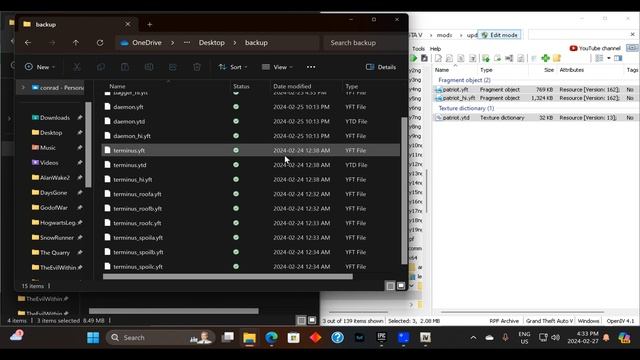Click the Rename icon in Explorer toolbar

pos(149,67)
